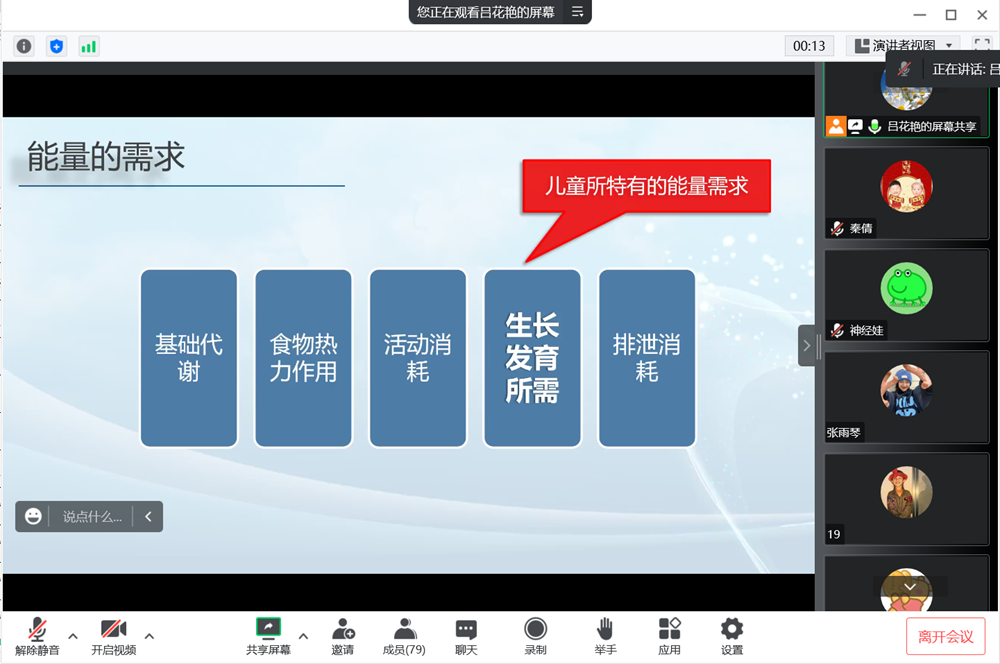This screenshot has height=664, width=1000.
Task: Open the 聊天 chat panel
Action: click(x=466, y=636)
